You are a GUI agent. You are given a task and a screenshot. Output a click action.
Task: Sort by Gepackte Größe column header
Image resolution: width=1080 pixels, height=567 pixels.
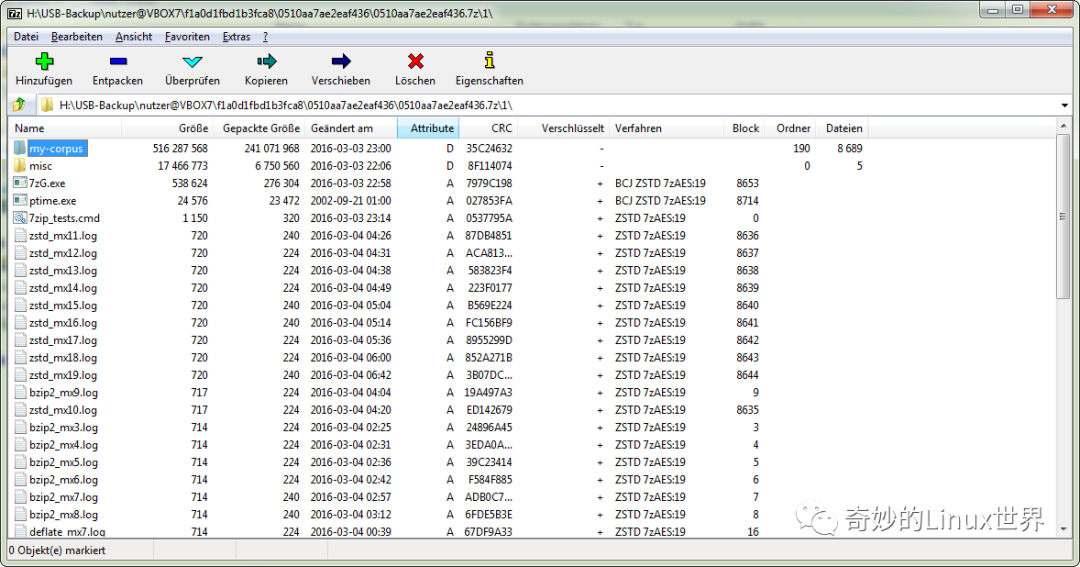click(259, 128)
